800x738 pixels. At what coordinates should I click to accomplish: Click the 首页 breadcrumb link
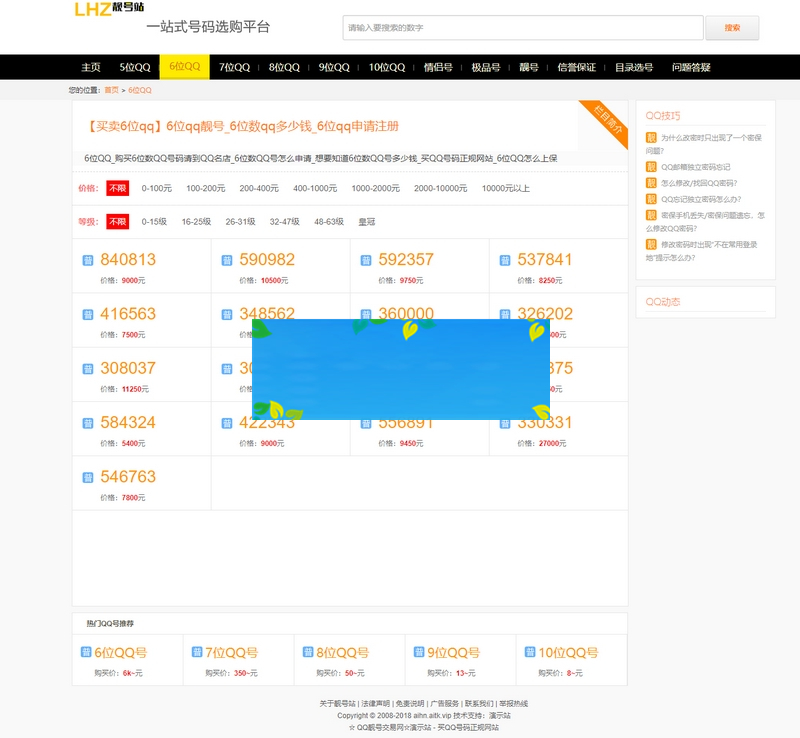[111, 90]
